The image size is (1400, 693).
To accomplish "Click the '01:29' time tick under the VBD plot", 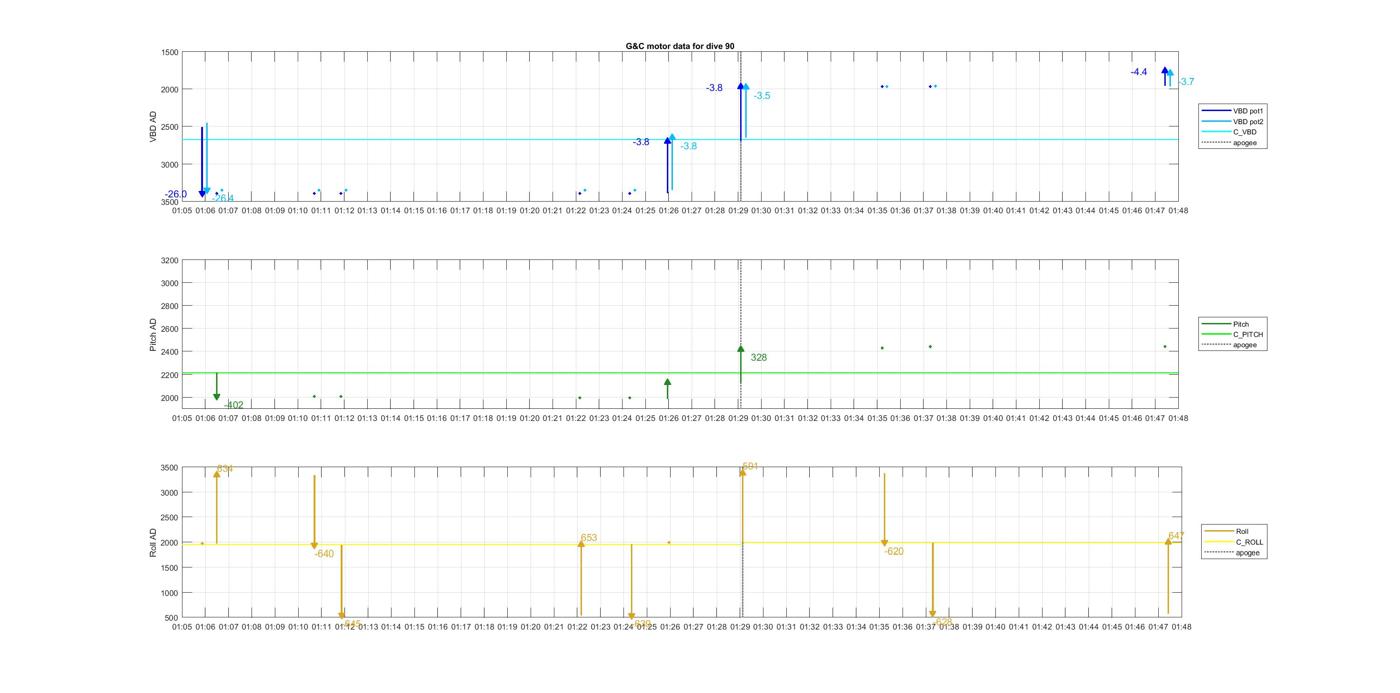I will (738, 211).
